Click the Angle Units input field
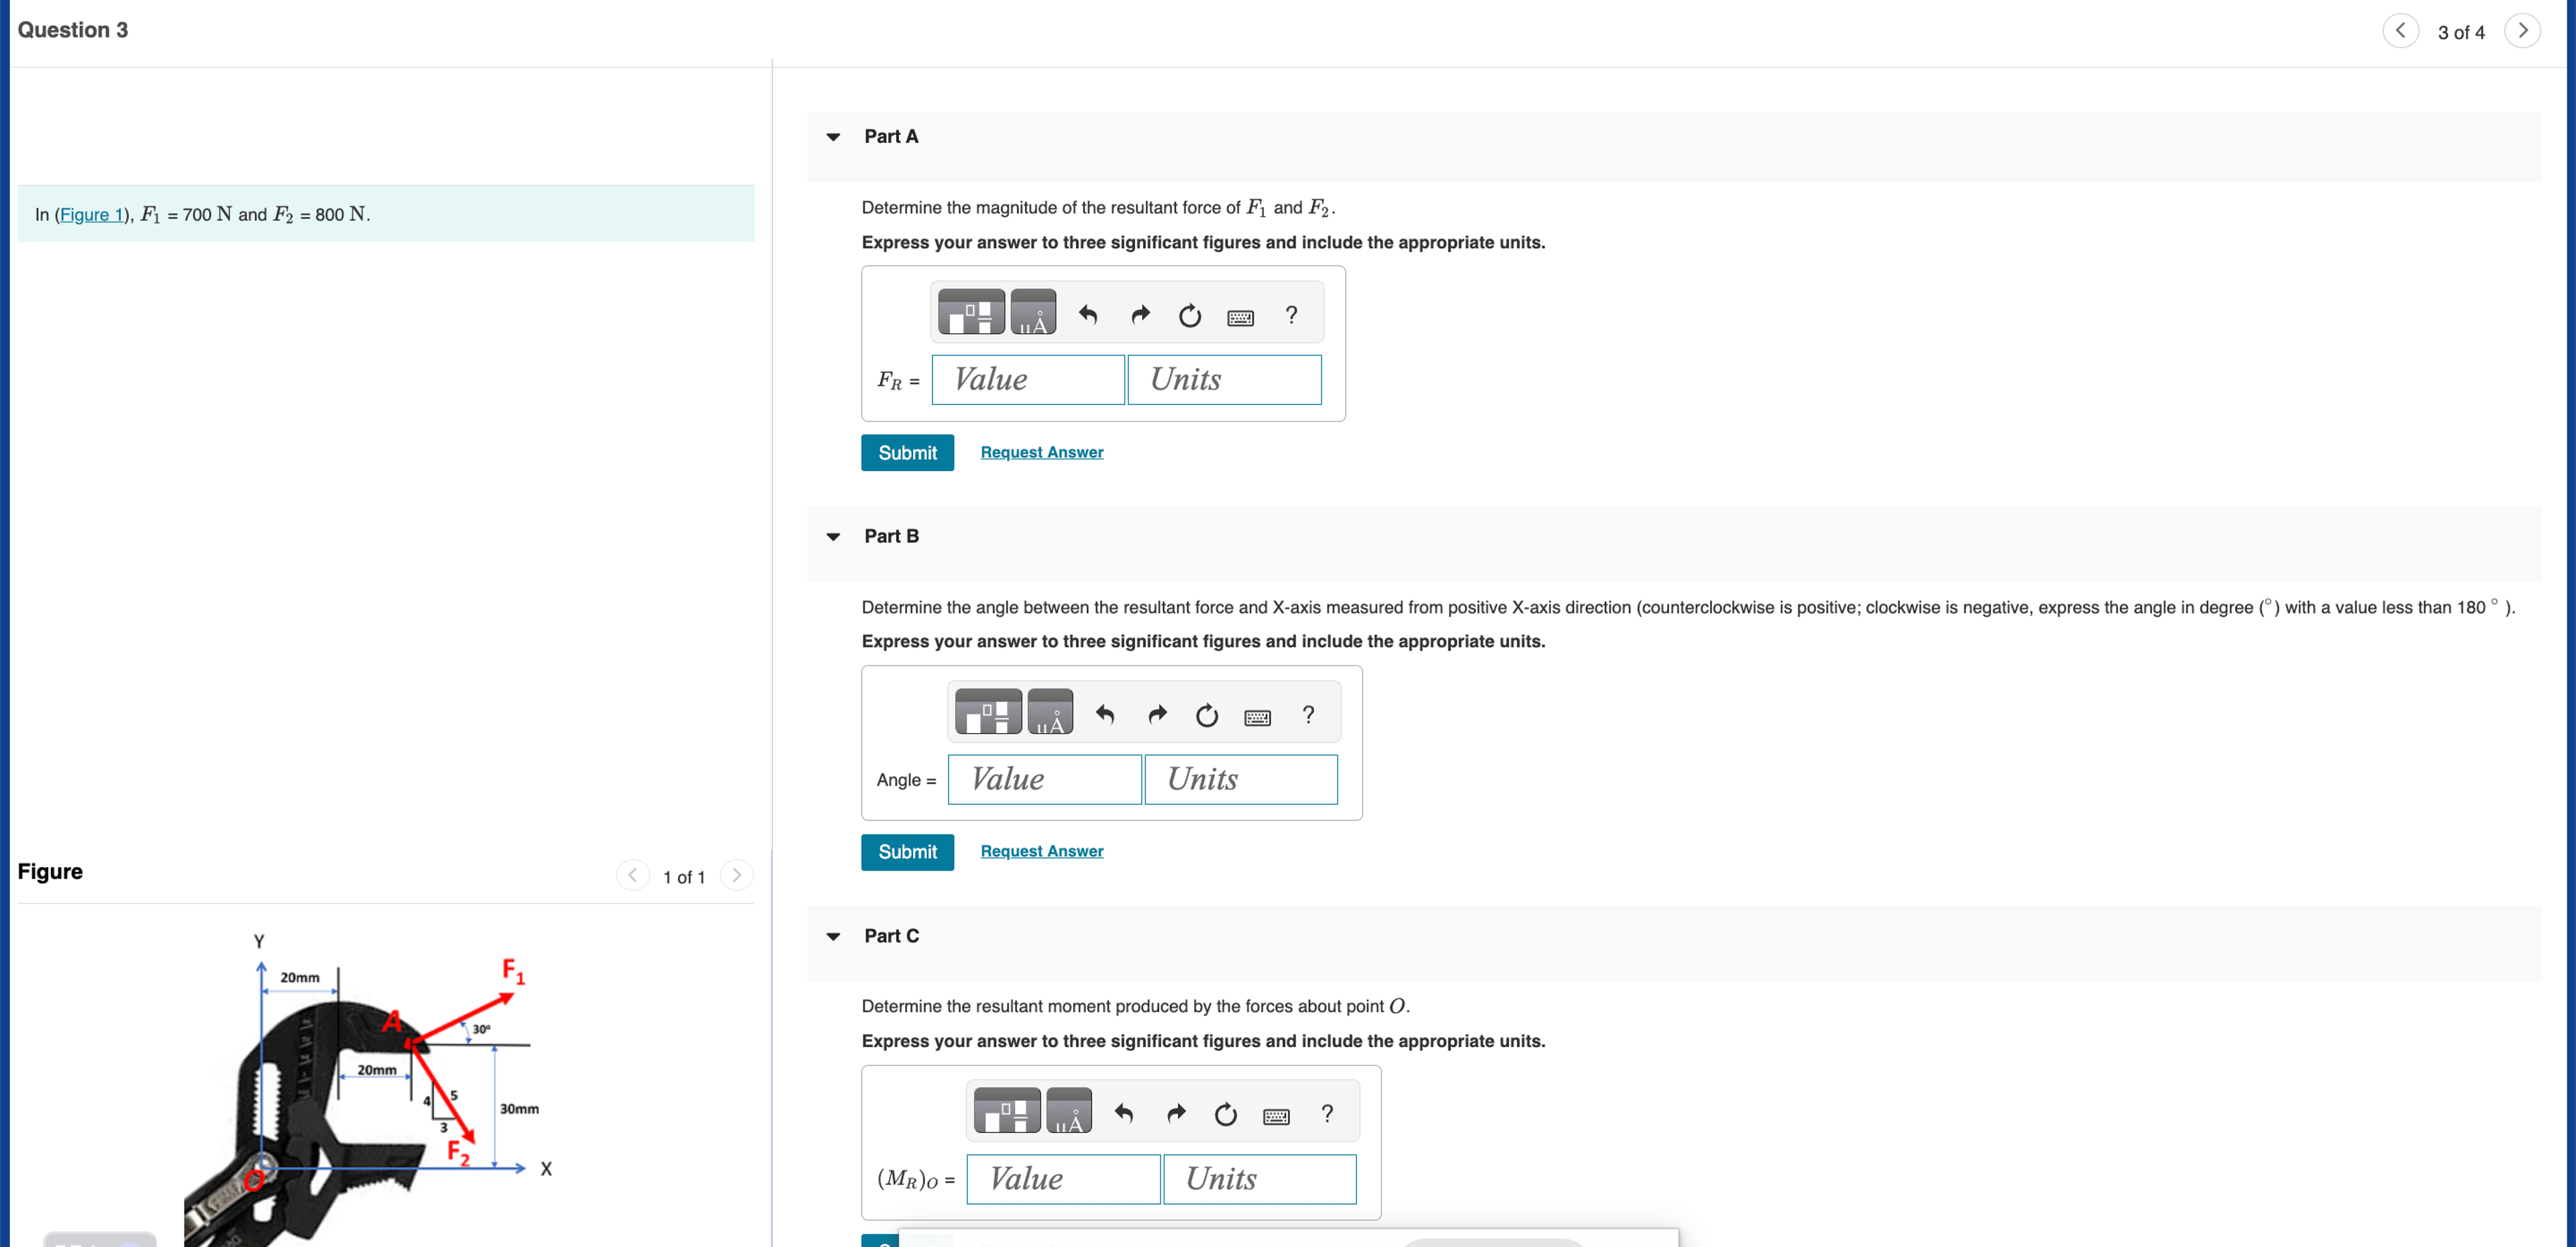The image size is (2576, 1247). pyautogui.click(x=1240, y=780)
